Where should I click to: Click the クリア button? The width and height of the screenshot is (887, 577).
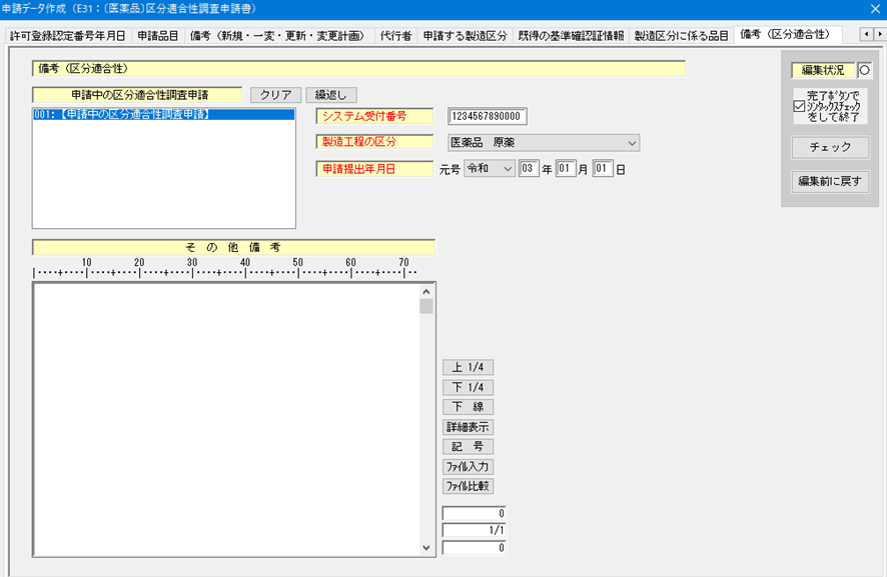point(275,95)
